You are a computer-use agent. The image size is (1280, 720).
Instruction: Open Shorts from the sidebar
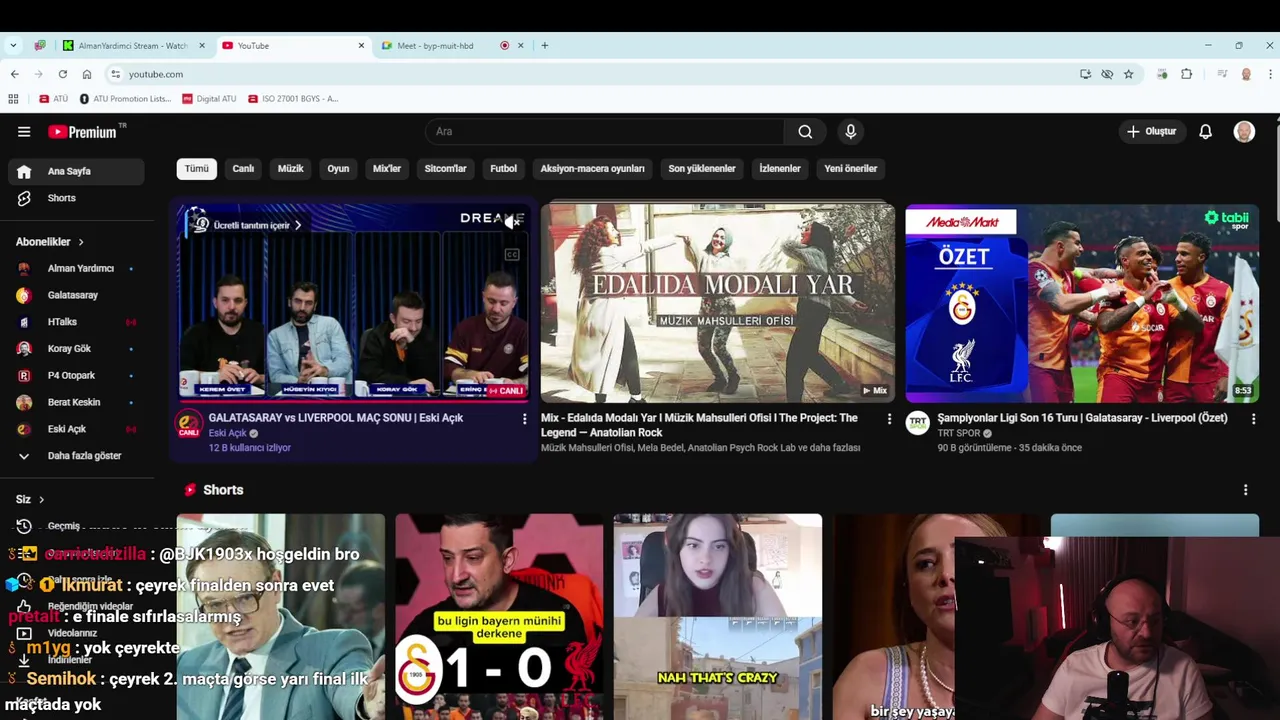pos(76,198)
